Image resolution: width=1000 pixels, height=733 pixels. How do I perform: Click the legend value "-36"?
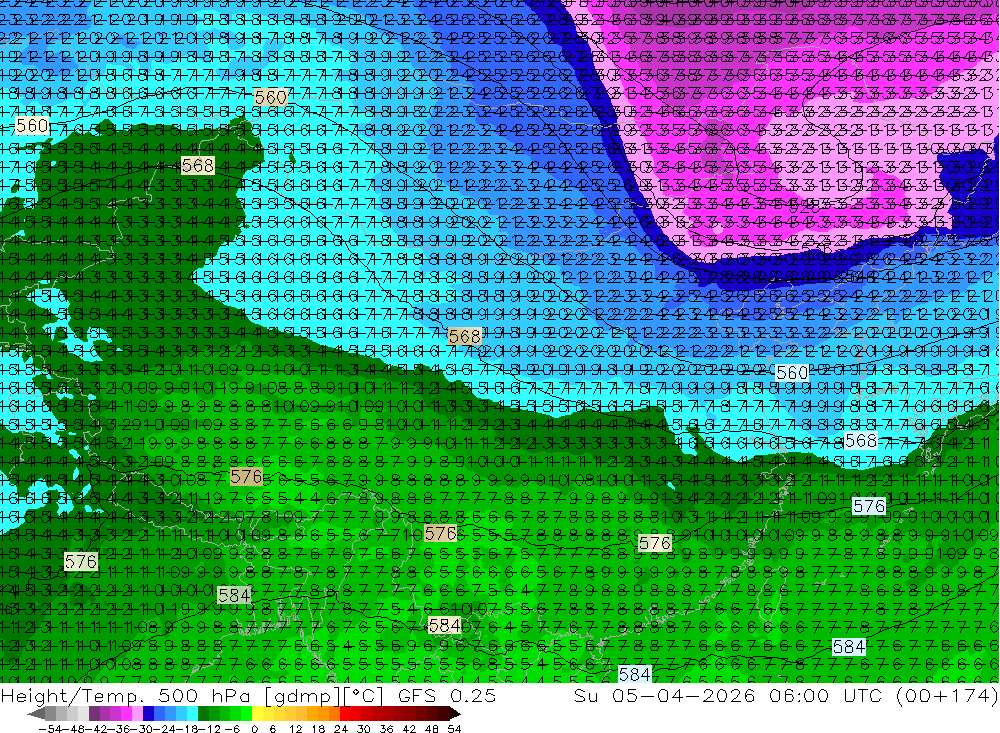point(119,729)
